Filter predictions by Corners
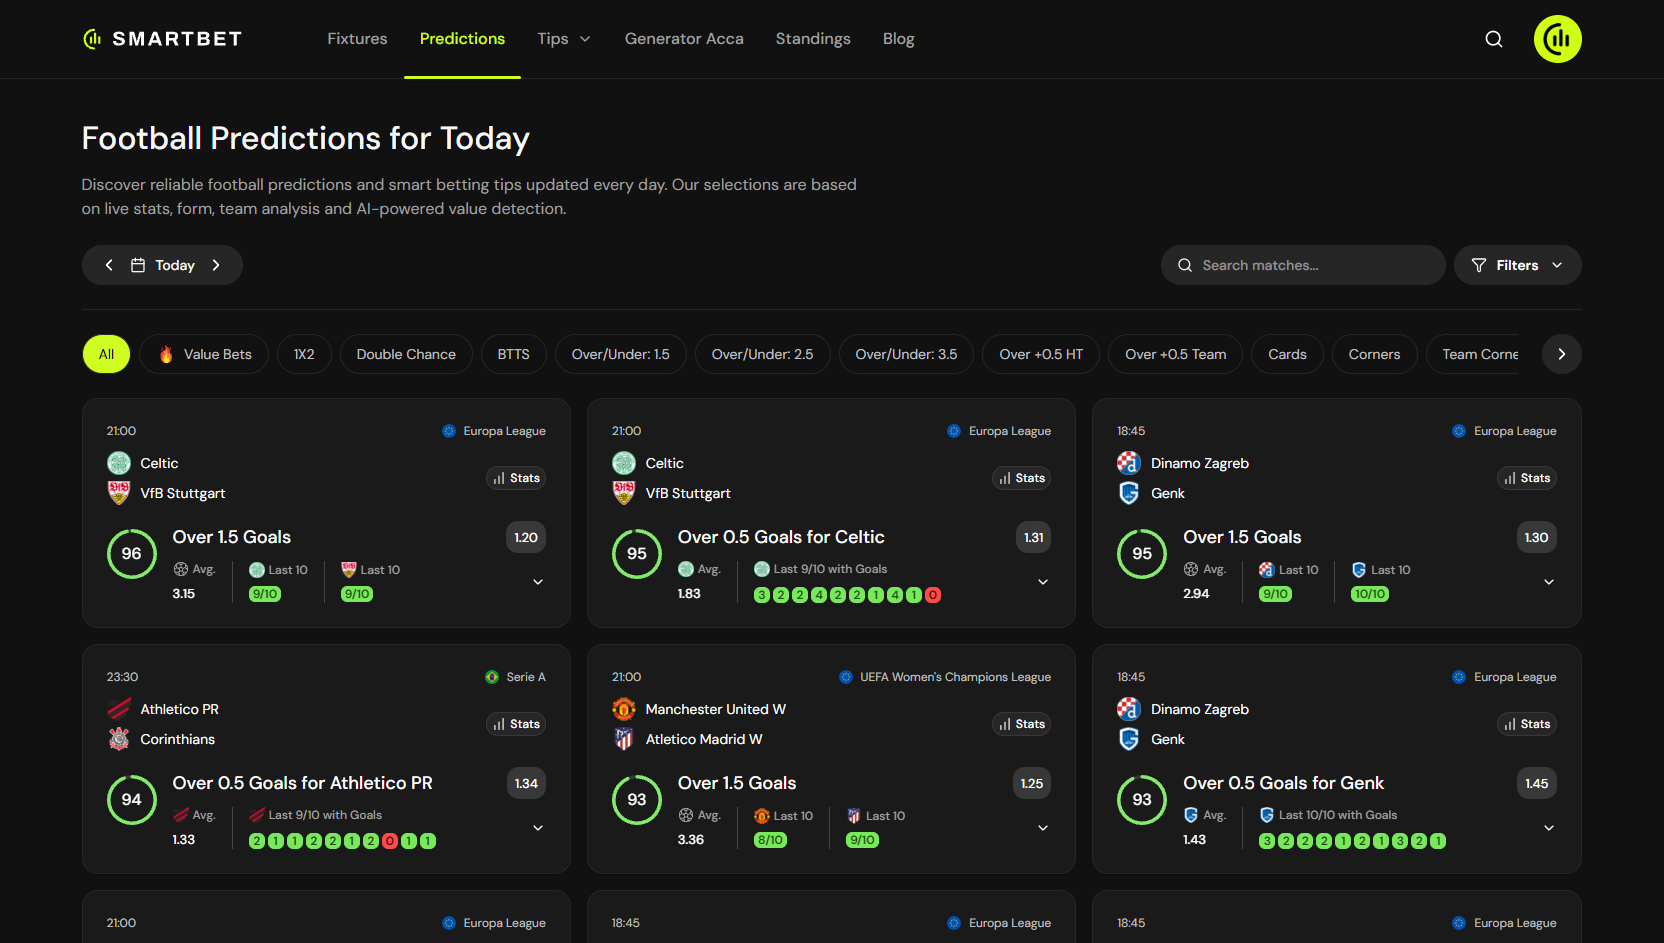Screen dimensions: 1664x943 pos(1374,354)
